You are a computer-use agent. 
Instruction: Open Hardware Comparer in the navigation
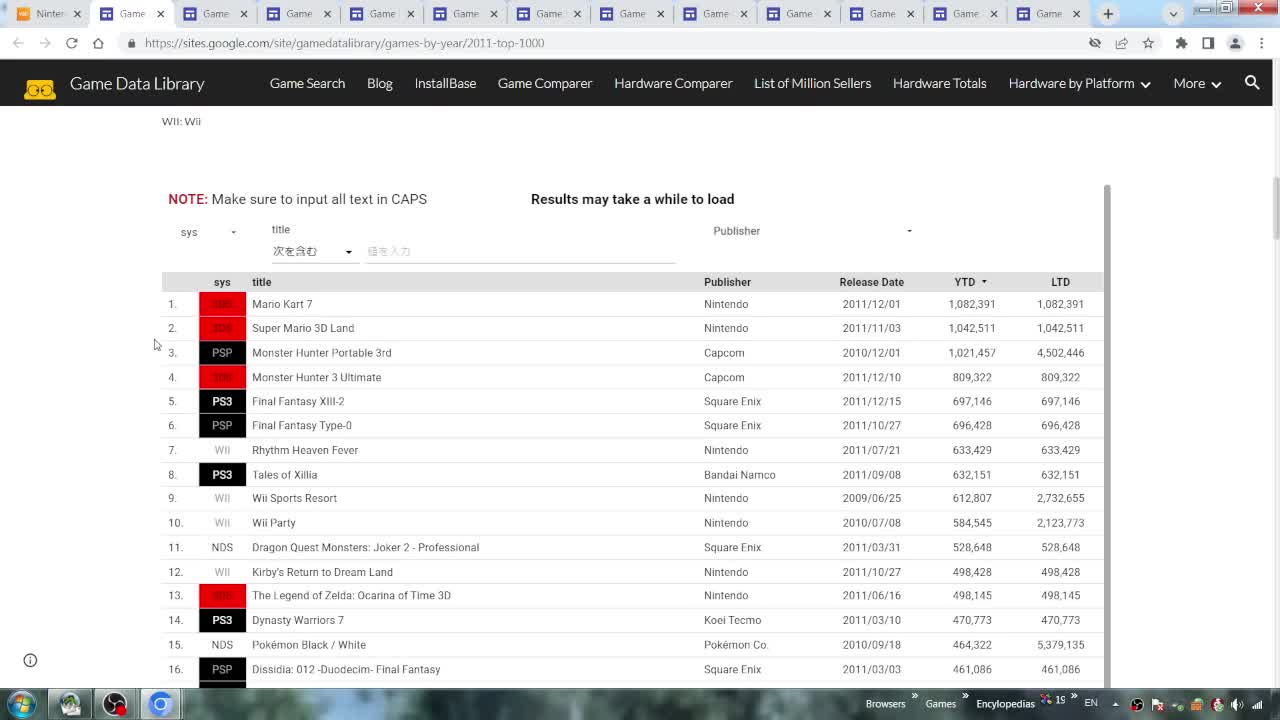[x=673, y=83]
